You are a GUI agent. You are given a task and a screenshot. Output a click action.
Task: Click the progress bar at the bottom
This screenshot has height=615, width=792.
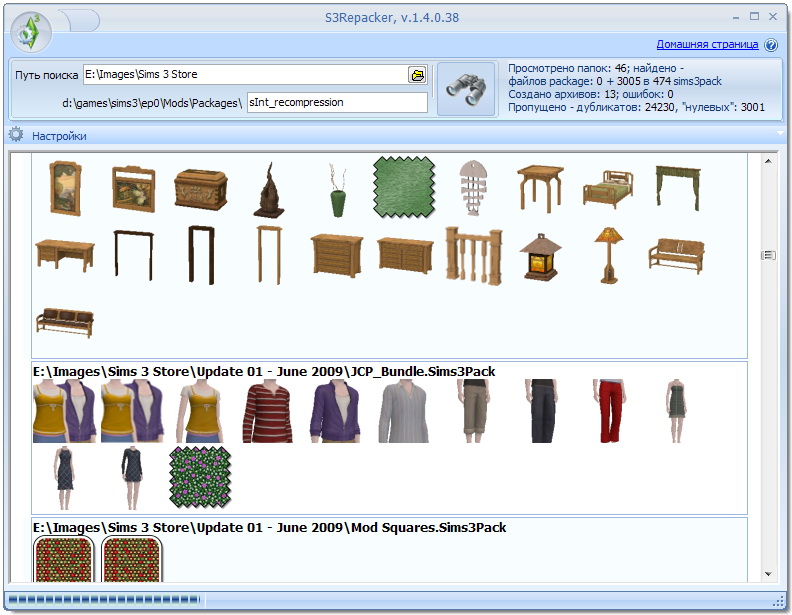click(105, 600)
